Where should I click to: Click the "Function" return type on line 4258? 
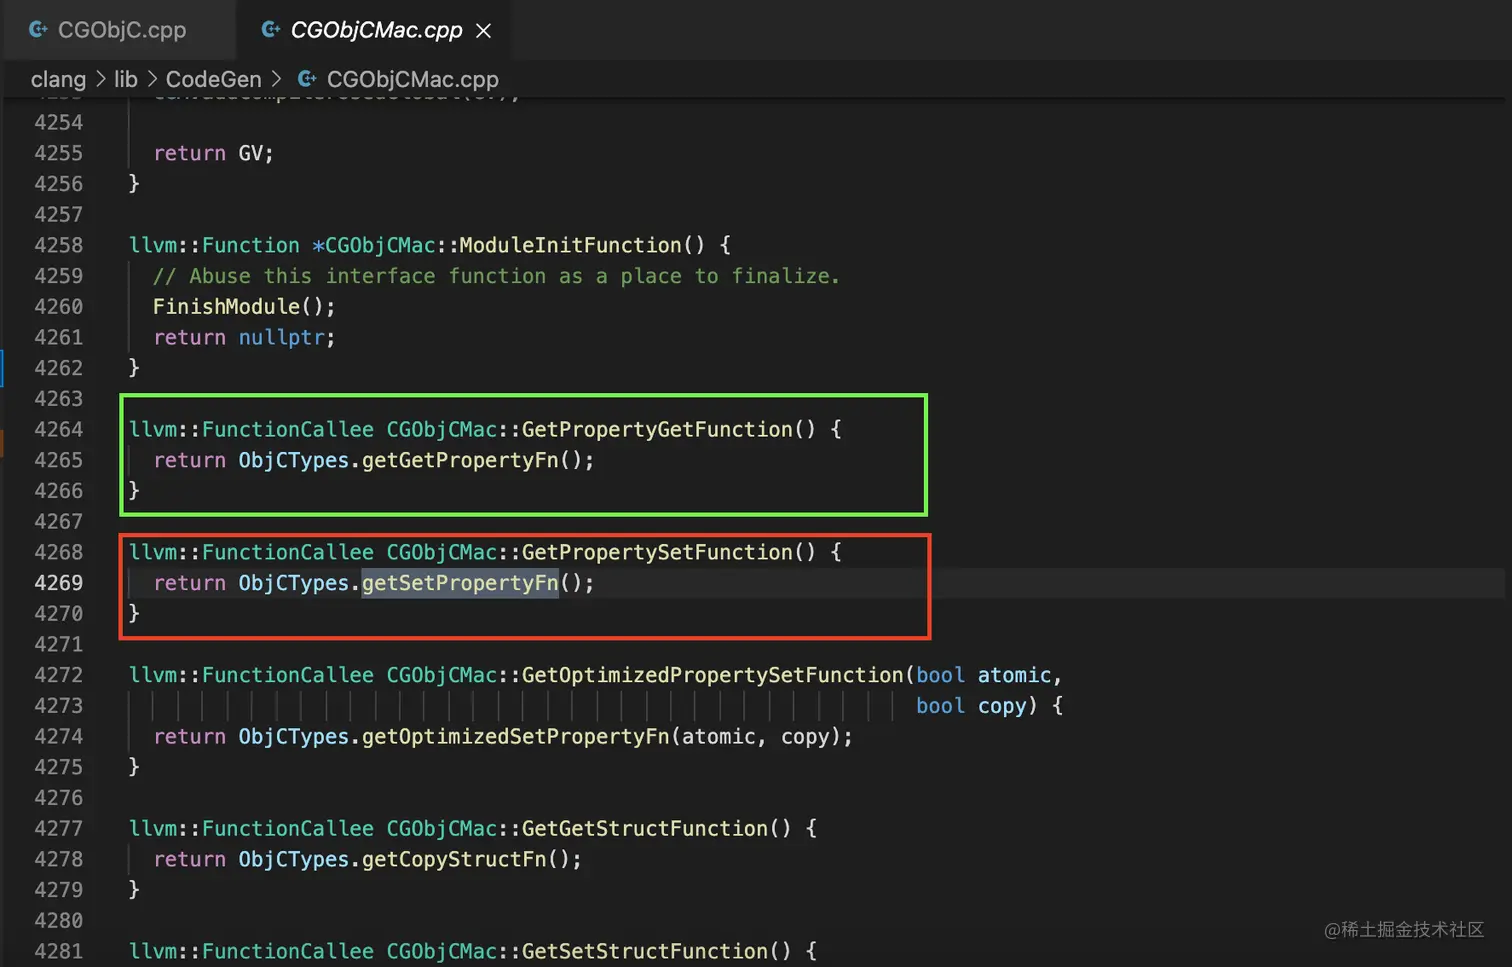[x=250, y=245]
